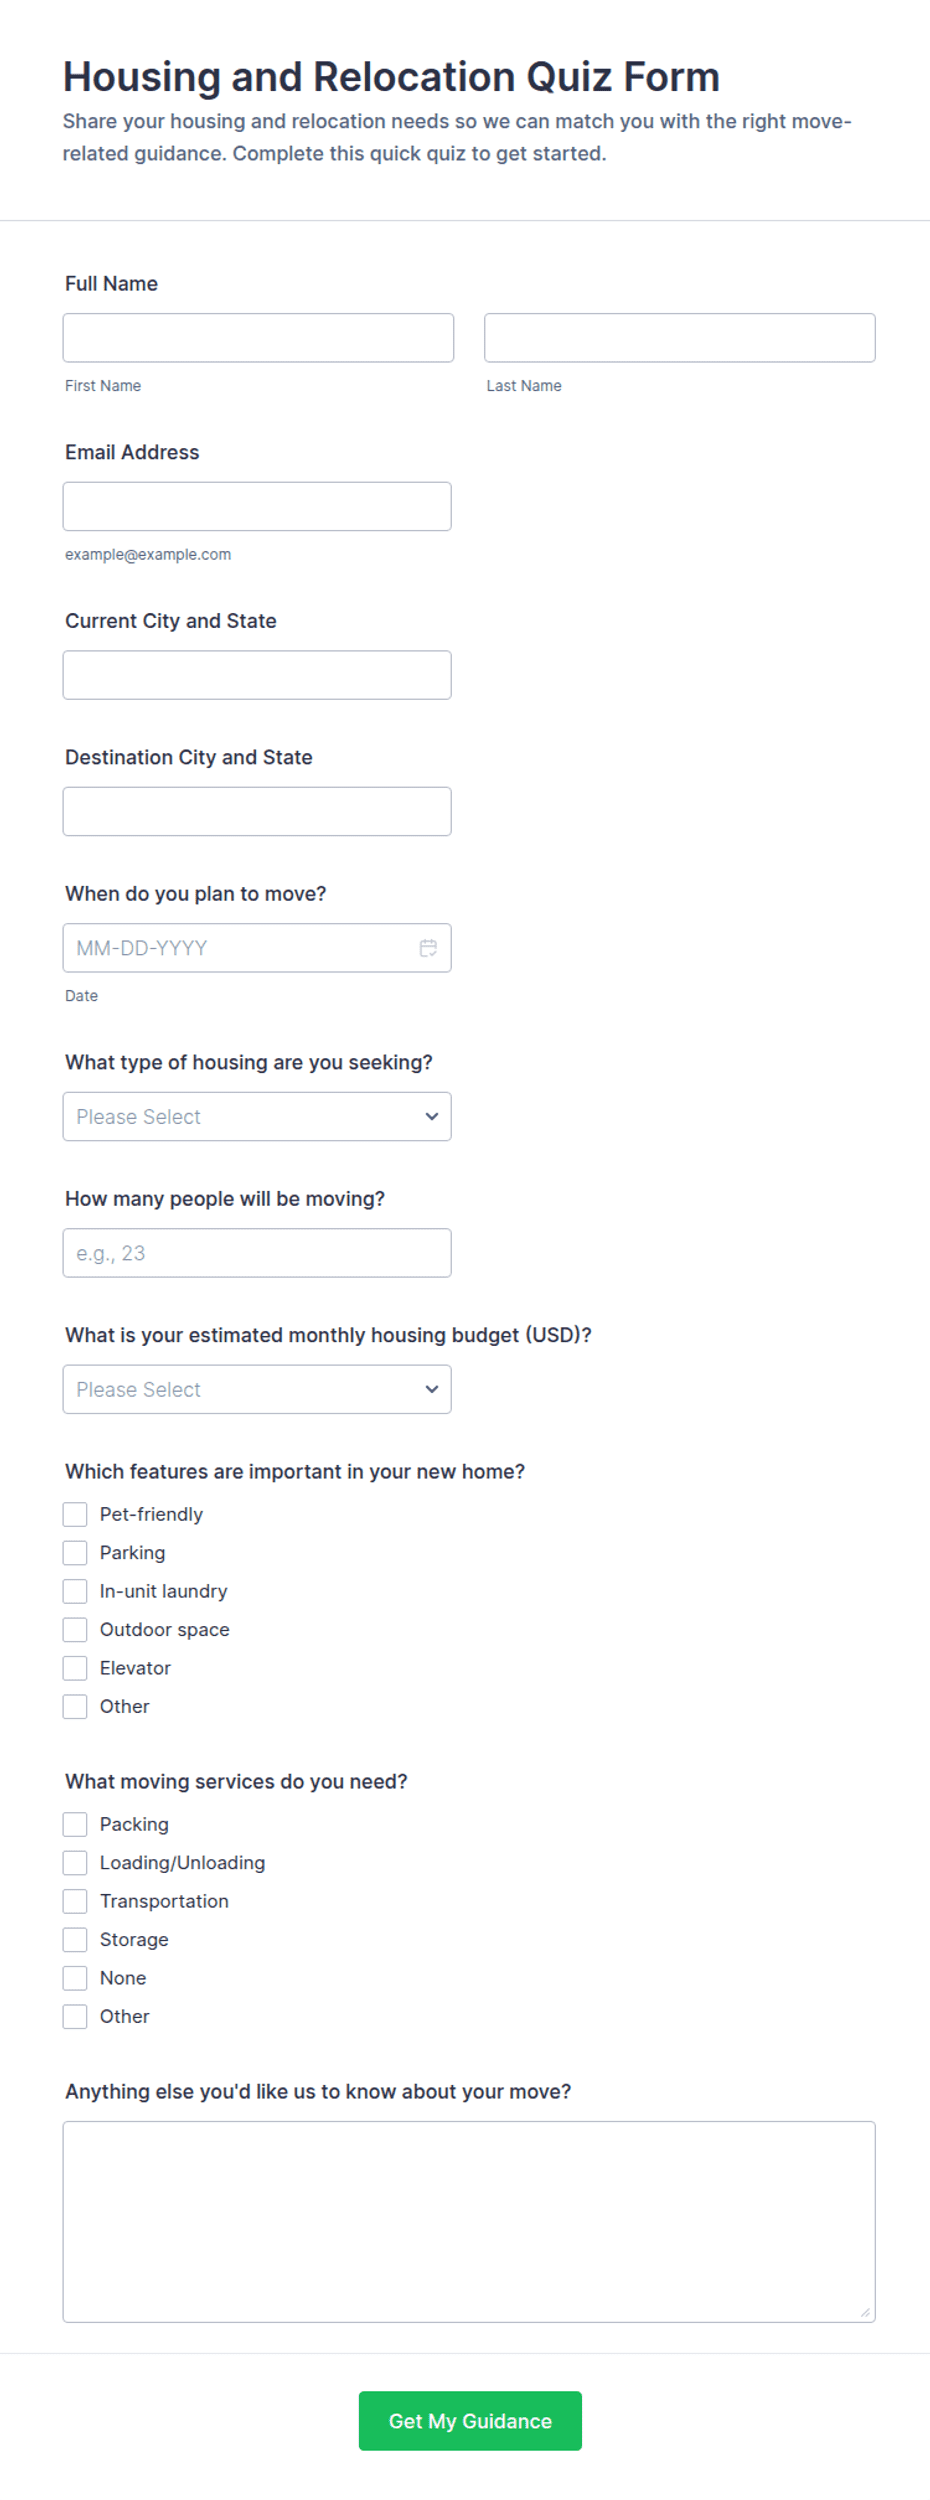Grab the textarea resize handle
Image resolution: width=930 pixels, height=2500 pixels.
point(865,2312)
